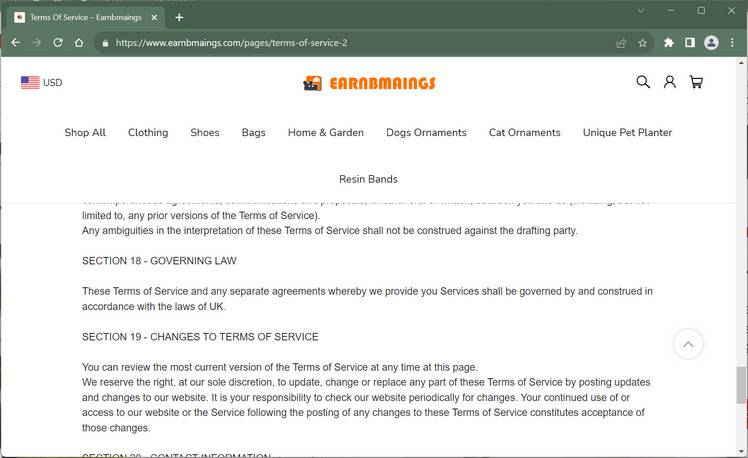Open the account login icon
Image resolution: width=748 pixels, height=458 pixels.
[x=669, y=82]
